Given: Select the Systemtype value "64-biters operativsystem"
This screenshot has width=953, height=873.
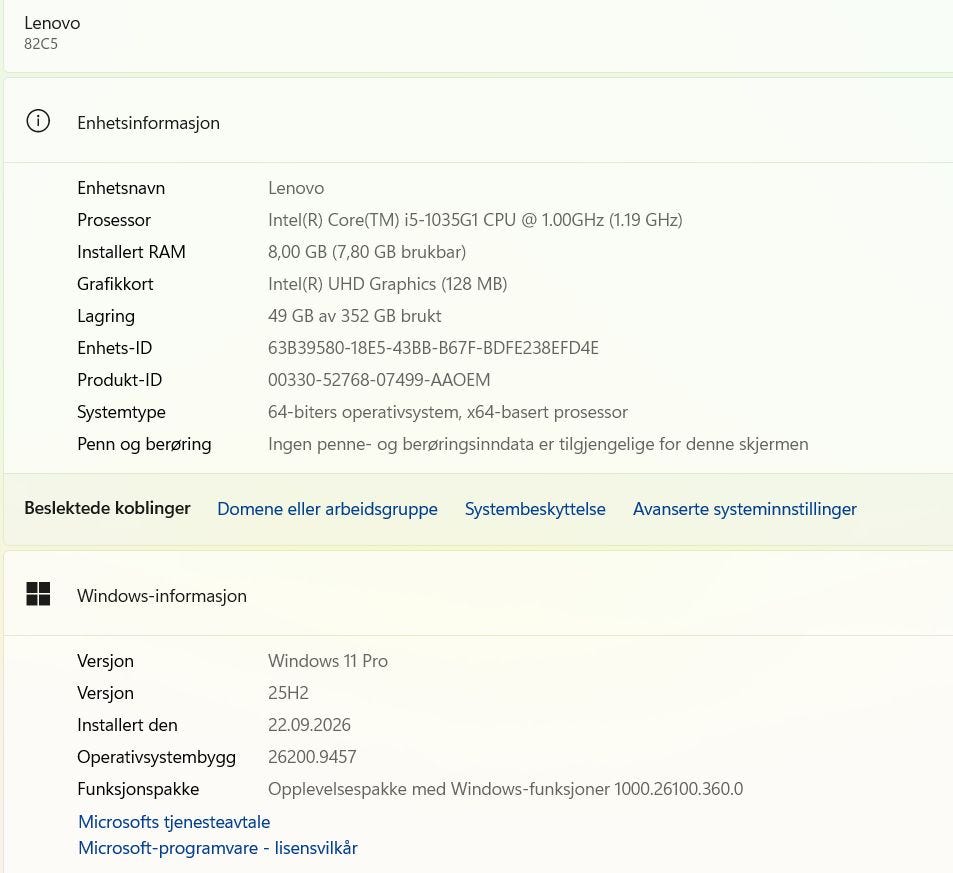Looking at the screenshot, I should tap(365, 412).
